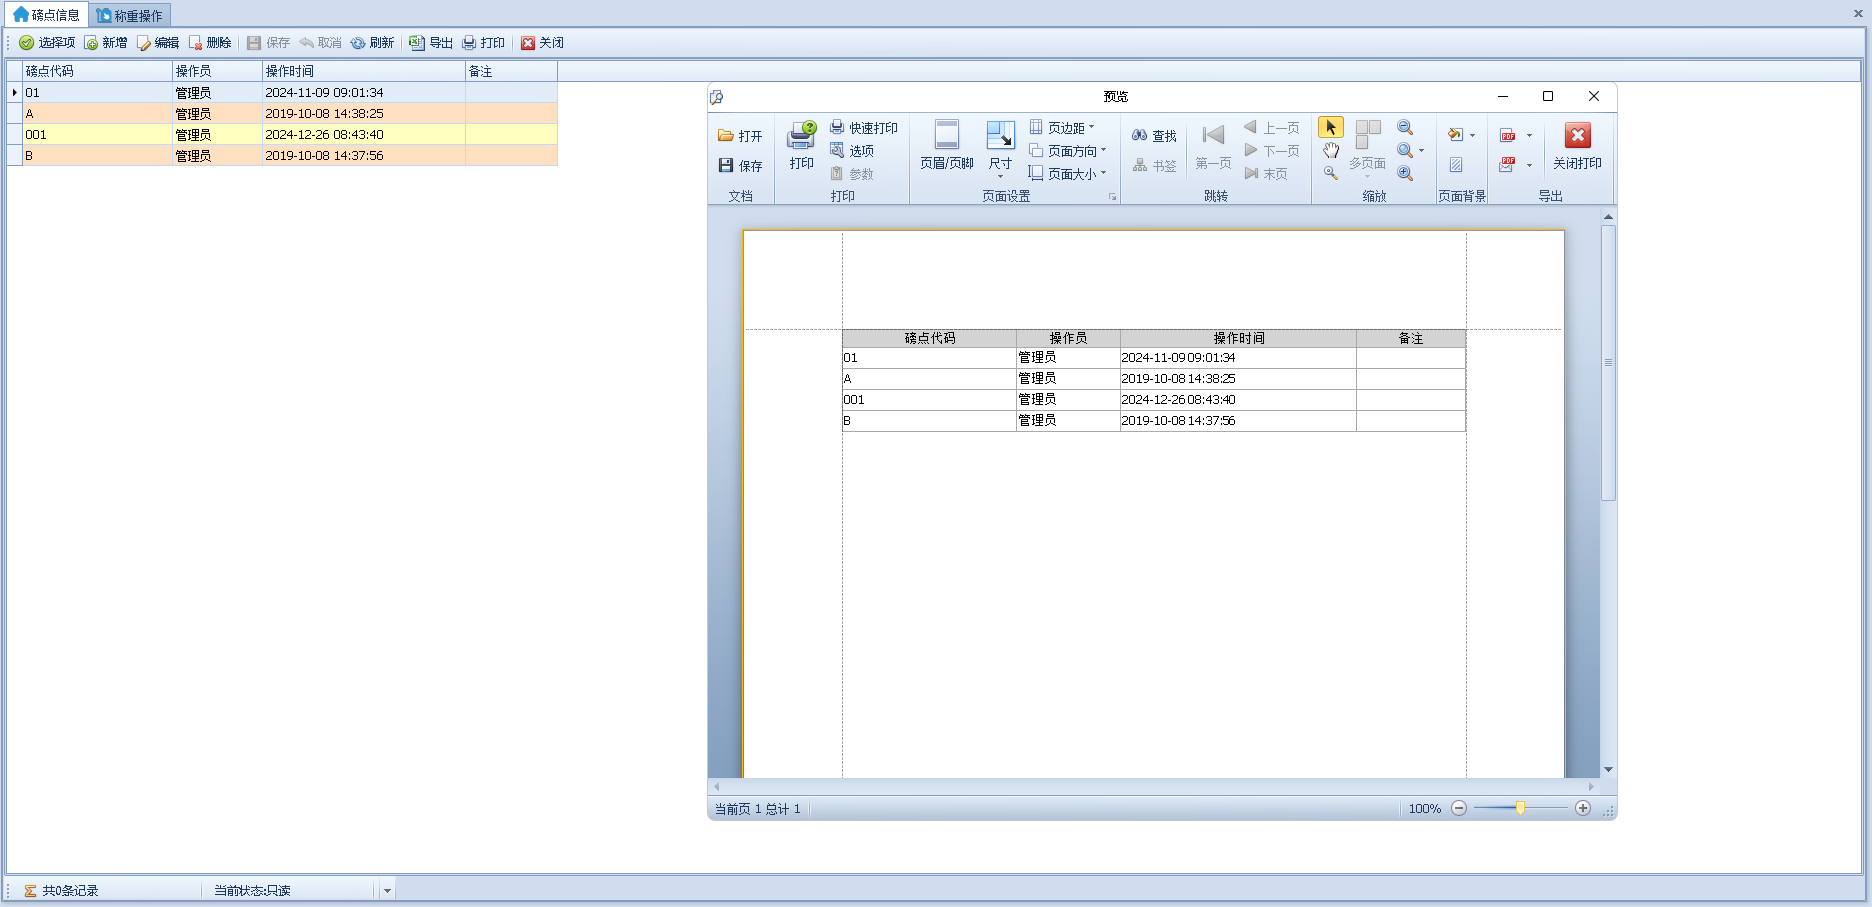Select the grid row with code A
This screenshot has height=907, width=1872.
click(282, 113)
